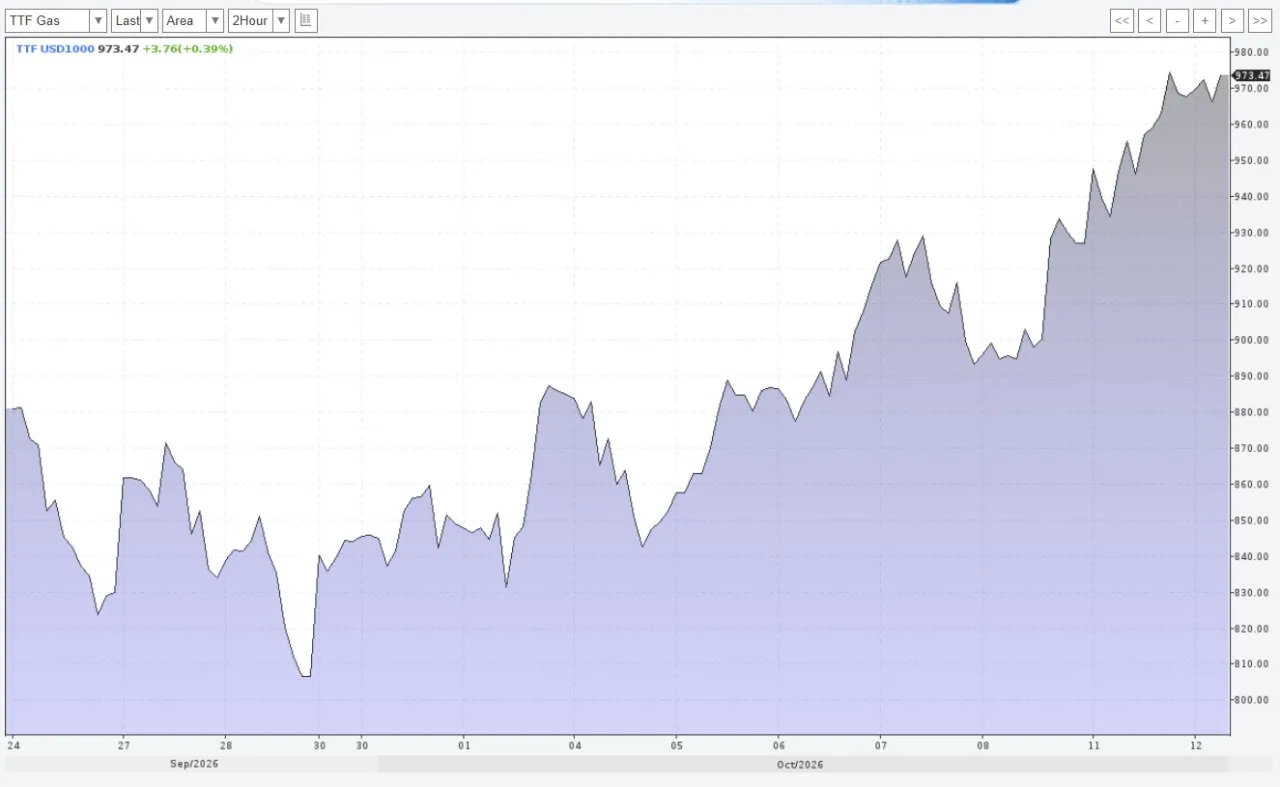The width and height of the screenshot is (1280, 787).
Task: Zoom in chart with plus button
Action: click(1205, 20)
